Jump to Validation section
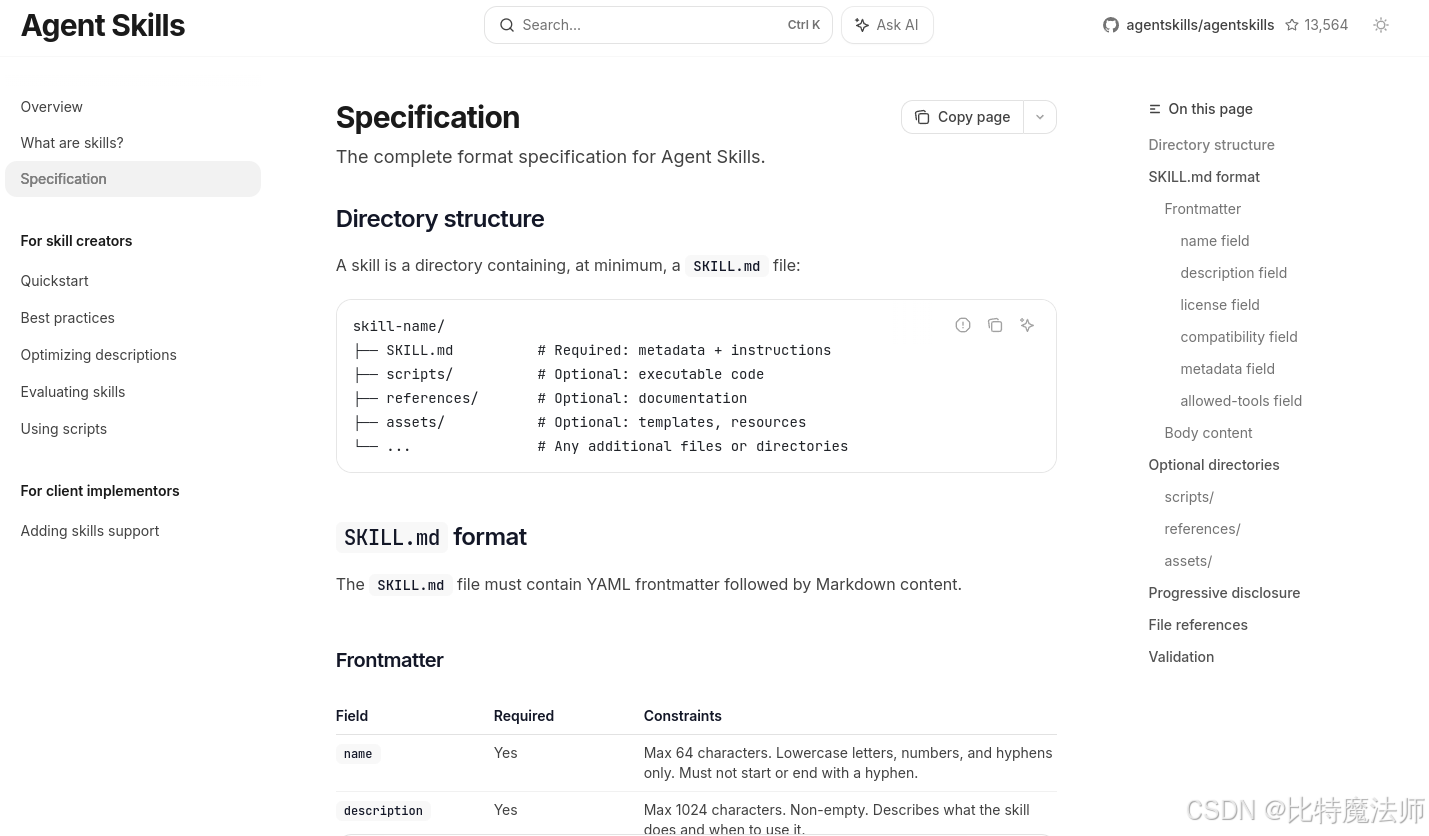 tap(1181, 657)
